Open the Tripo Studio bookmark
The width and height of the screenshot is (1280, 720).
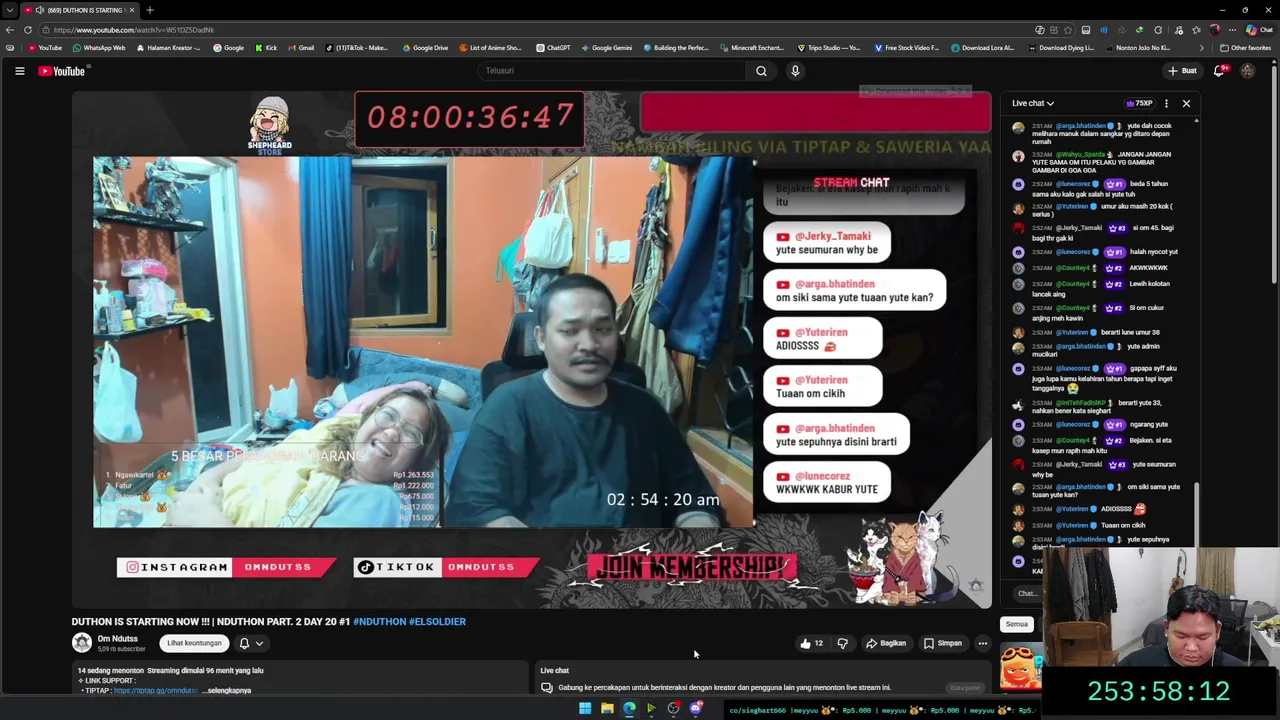coord(829,48)
